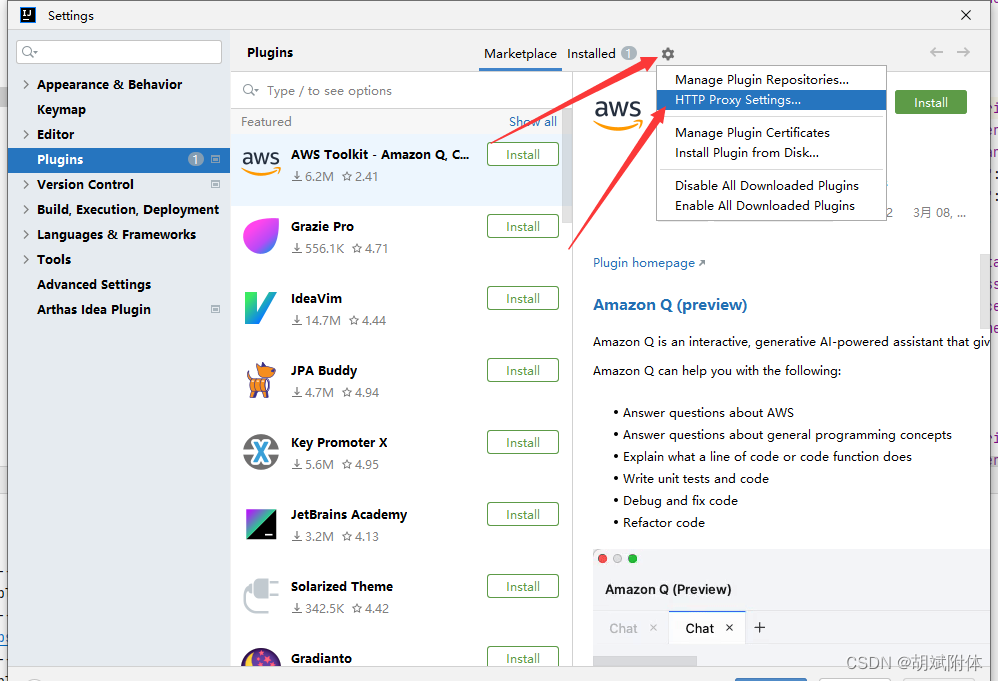Expand the Version Control node

tap(26, 184)
